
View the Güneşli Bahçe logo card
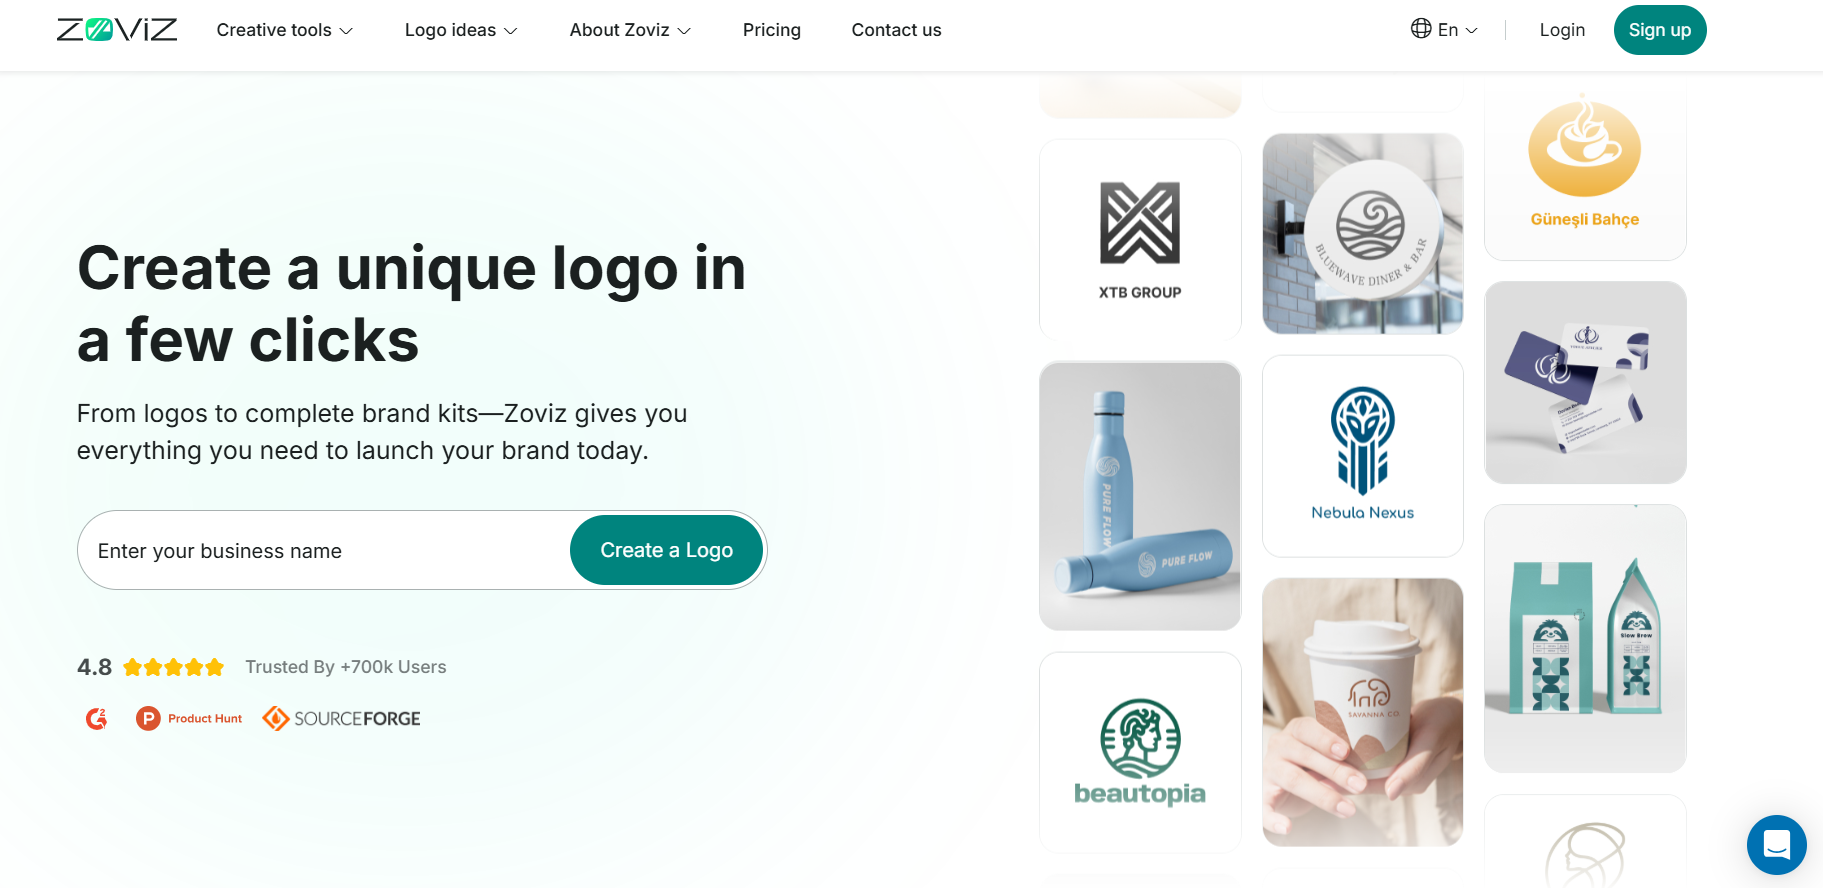pos(1585,170)
